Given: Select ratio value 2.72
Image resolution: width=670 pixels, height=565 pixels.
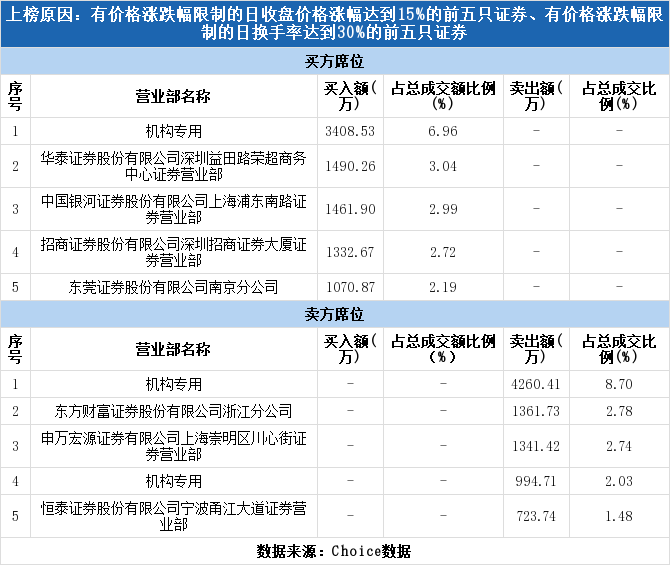Looking at the screenshot, I should 443,253.
